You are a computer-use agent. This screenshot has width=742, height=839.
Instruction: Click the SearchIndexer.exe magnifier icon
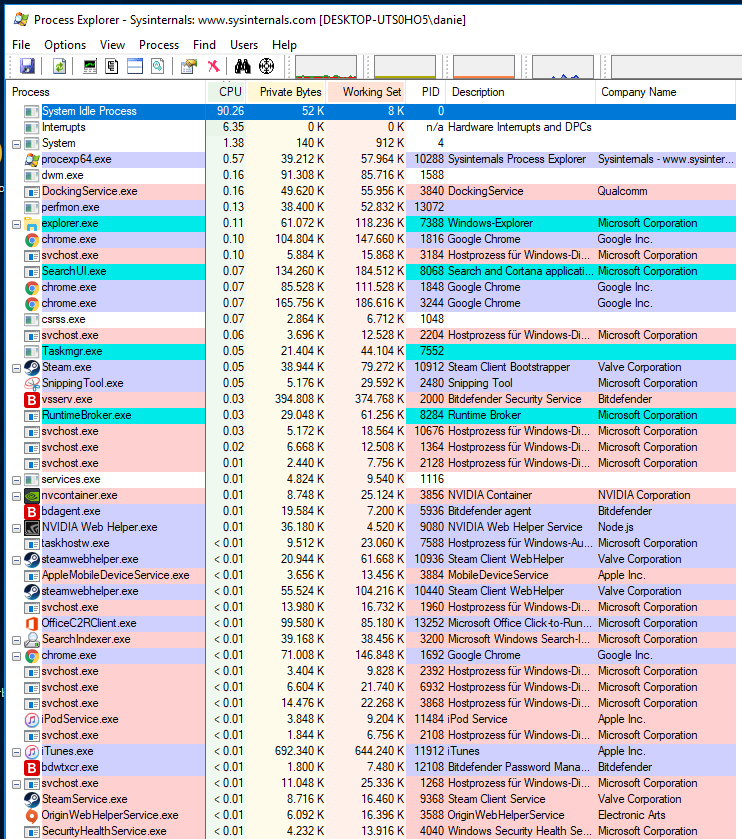pyautogui.click(x=32, y=639)
